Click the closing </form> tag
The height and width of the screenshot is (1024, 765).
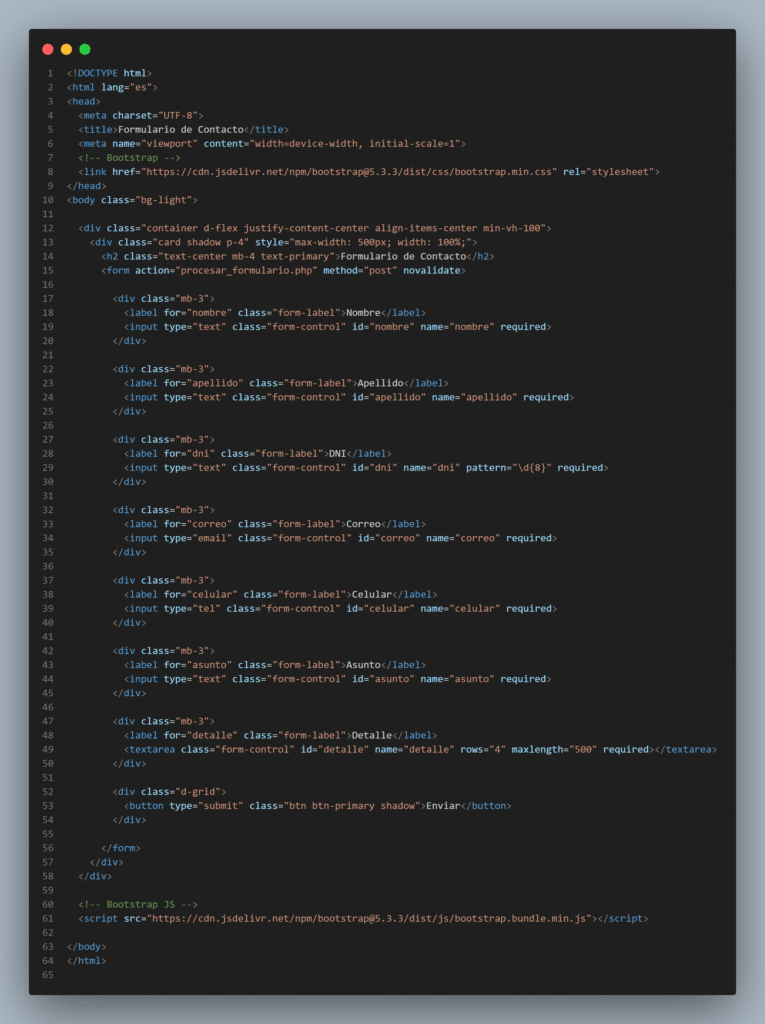click(121, 848)
